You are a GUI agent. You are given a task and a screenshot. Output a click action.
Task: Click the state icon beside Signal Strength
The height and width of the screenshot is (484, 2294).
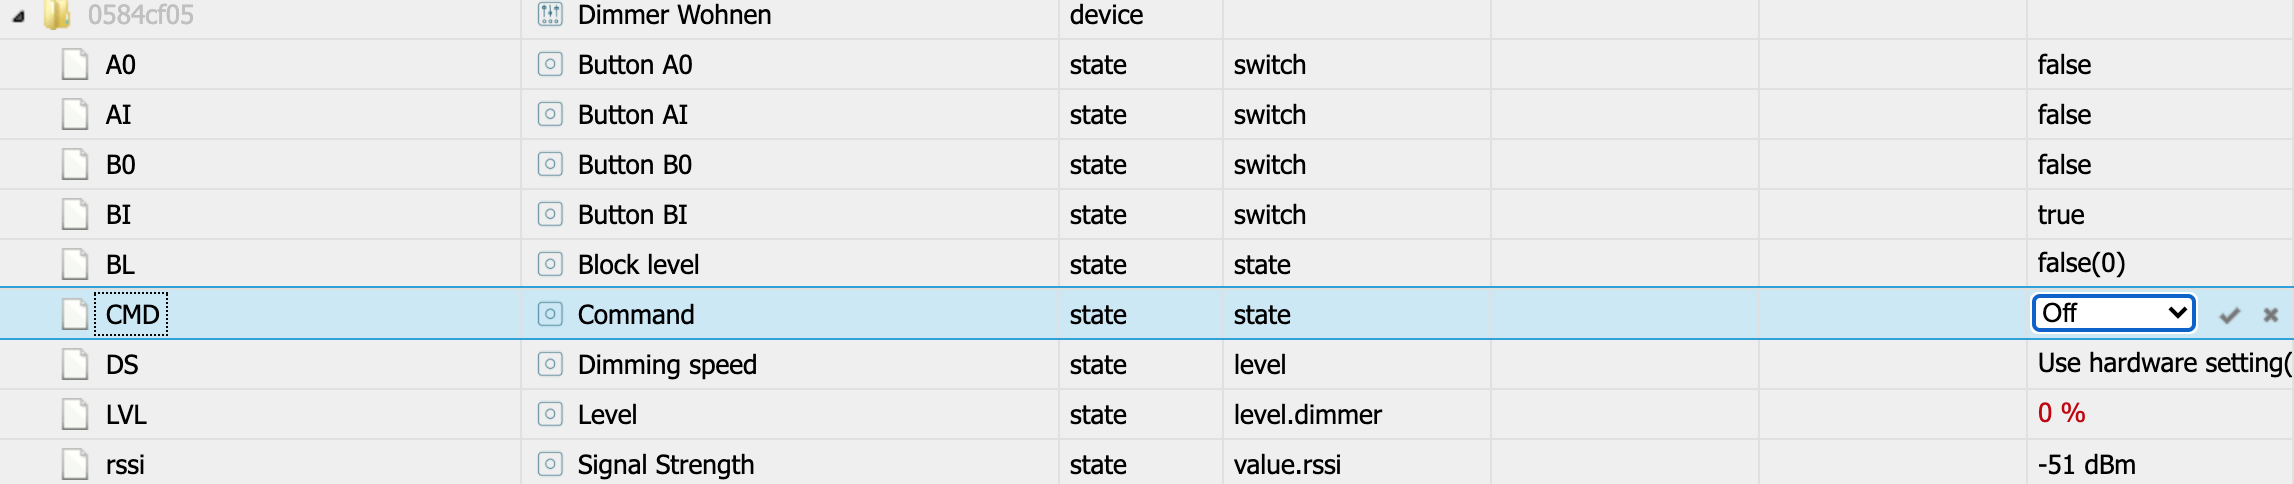(x=550, y=465)
